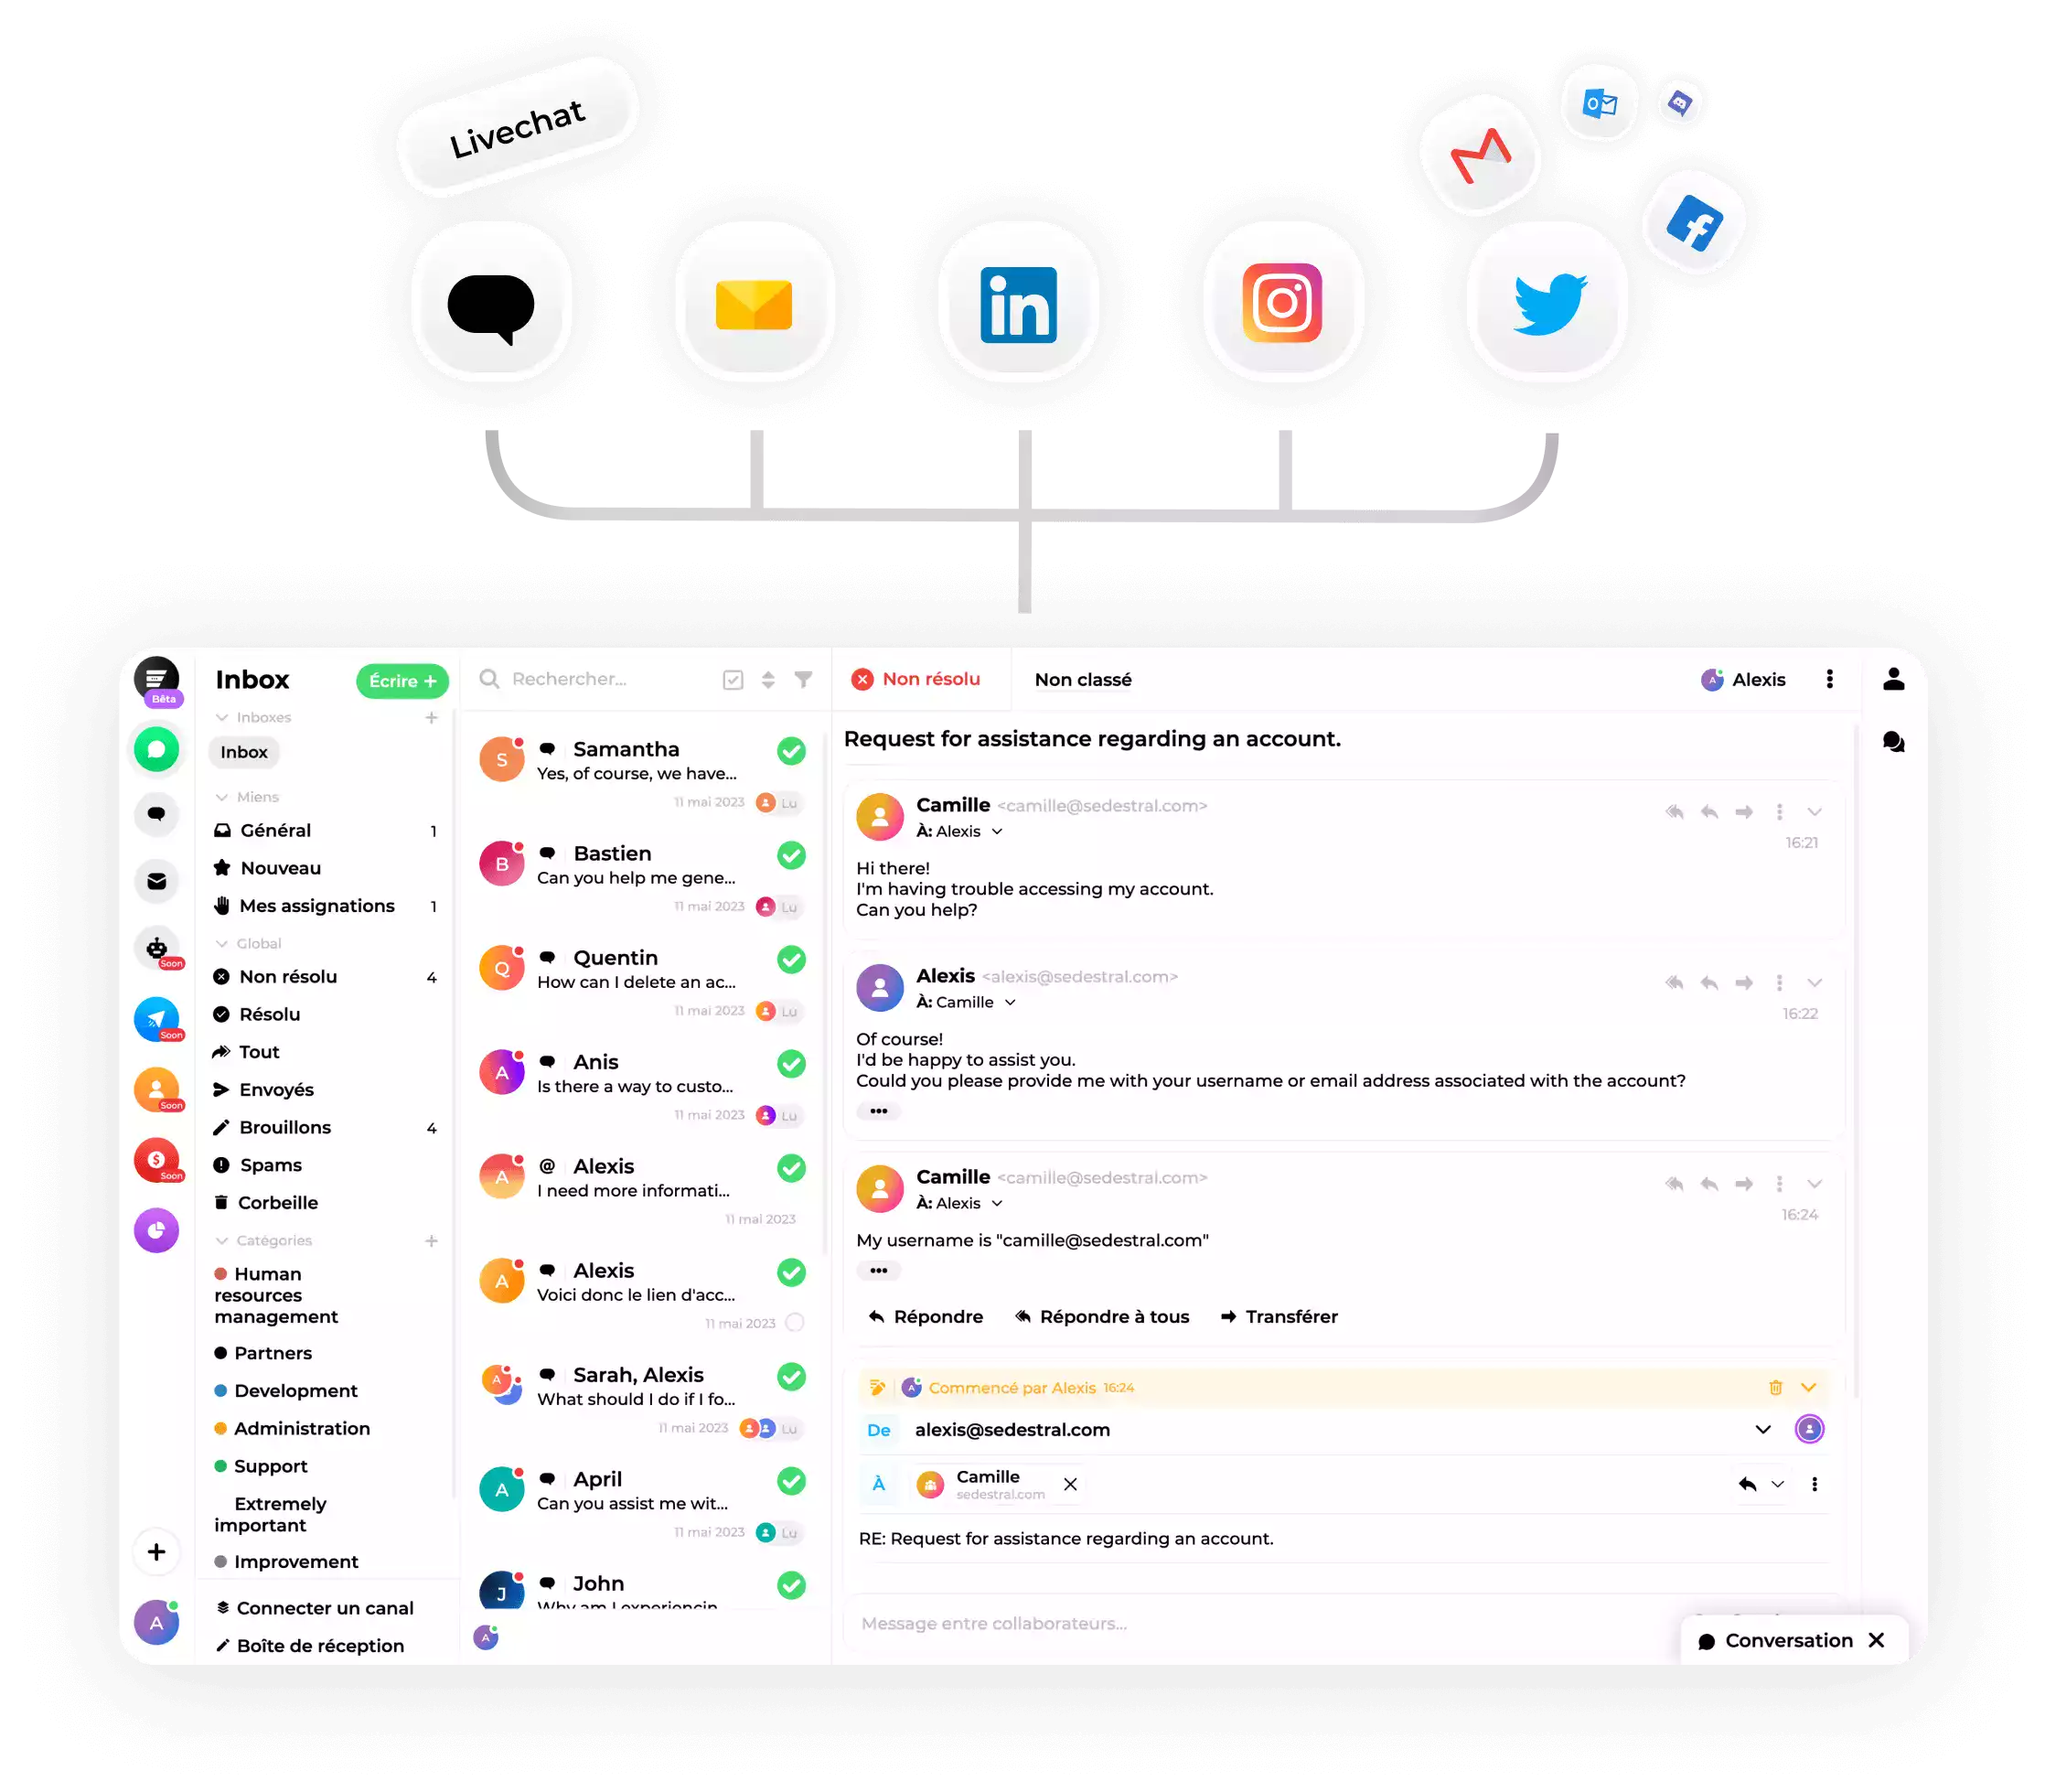Click Transférer transfer button
2045x1792 pixels.
pos(1279,1315)
